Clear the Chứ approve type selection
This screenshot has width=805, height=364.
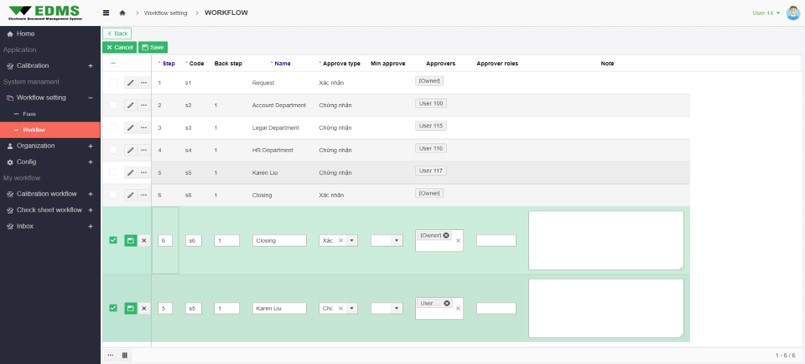[x=340, y=308]
